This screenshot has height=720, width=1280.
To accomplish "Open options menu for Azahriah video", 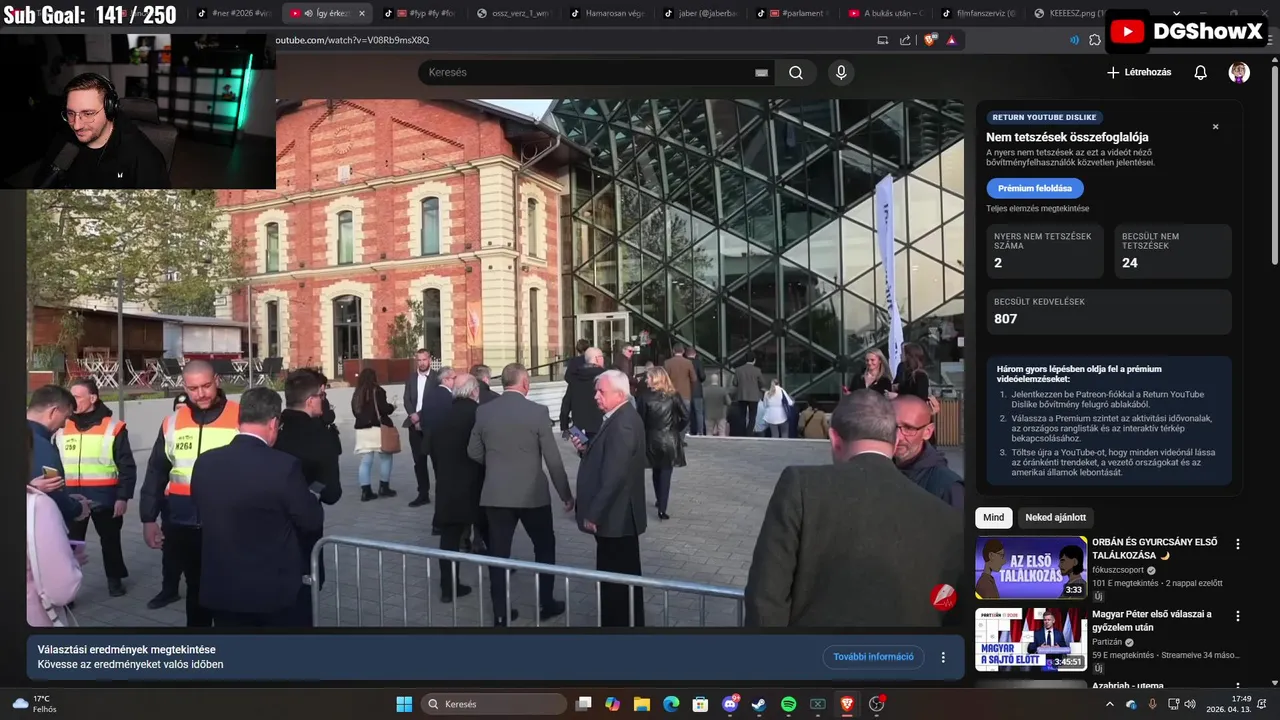I will click(x=1238, y=685).
